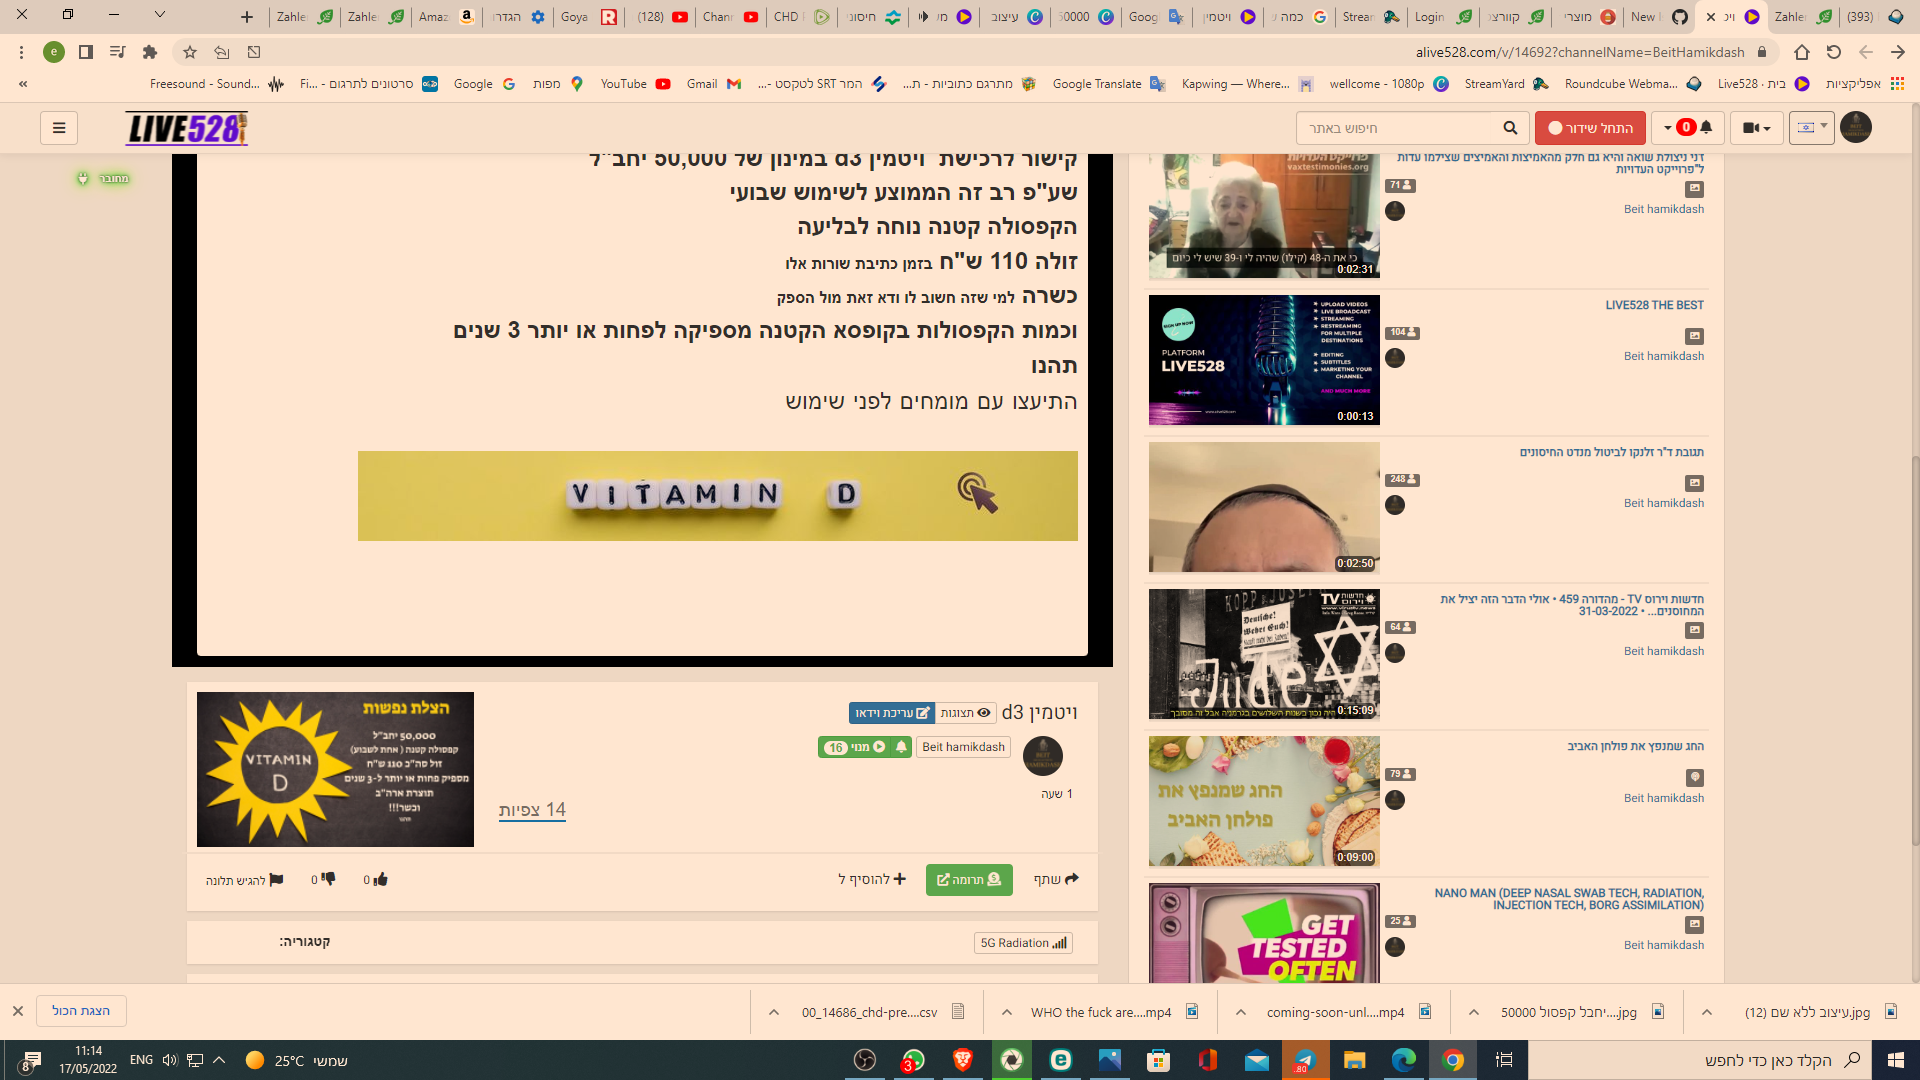Click the LIVE528 logo
The height and width of the screenshot is (1080, 1920).
pos(187,128)
